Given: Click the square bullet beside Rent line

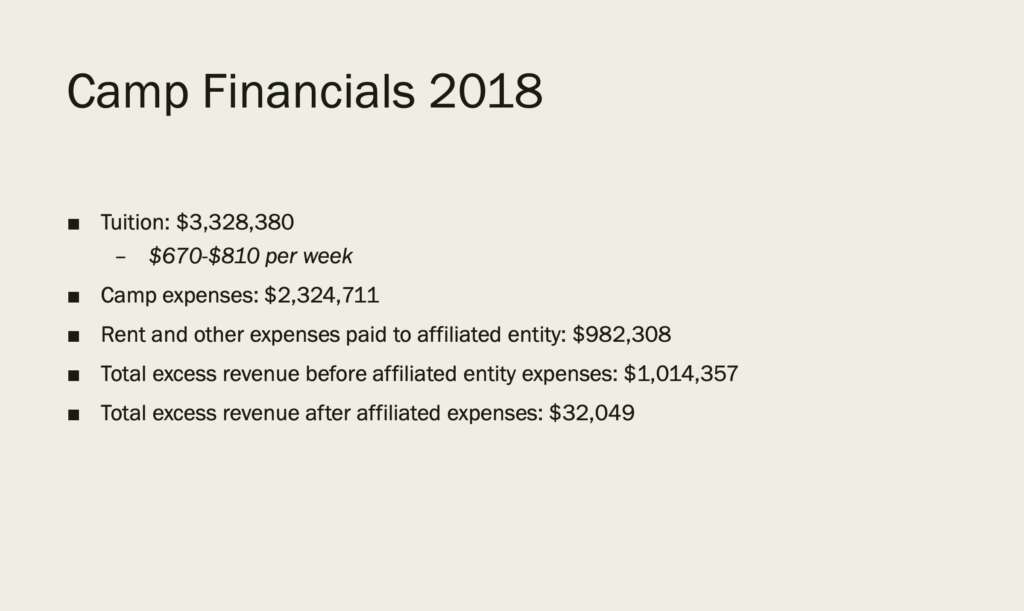Looking at the screenshot, I should point(73,336).
